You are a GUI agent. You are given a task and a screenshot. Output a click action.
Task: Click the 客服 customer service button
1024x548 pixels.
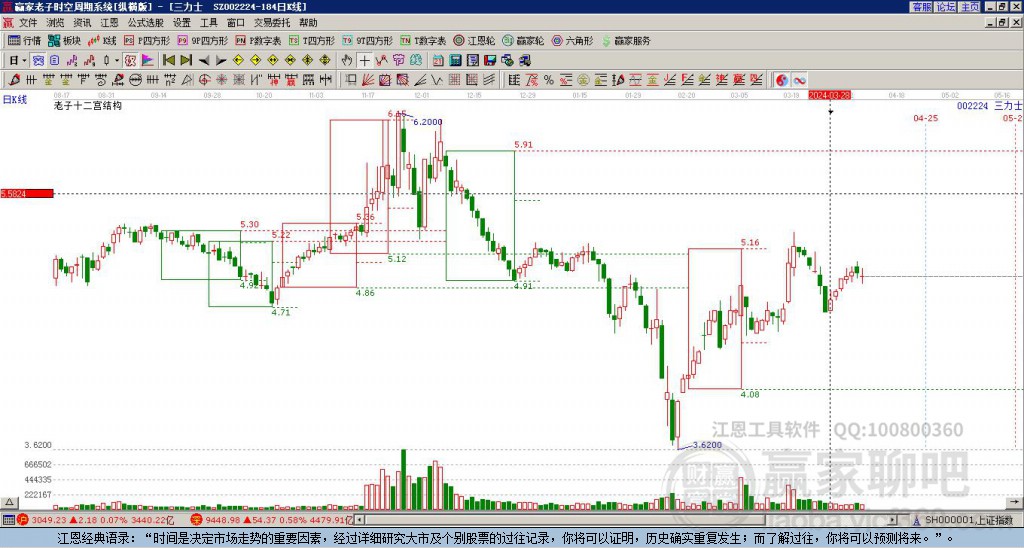[x=921, y=7]
